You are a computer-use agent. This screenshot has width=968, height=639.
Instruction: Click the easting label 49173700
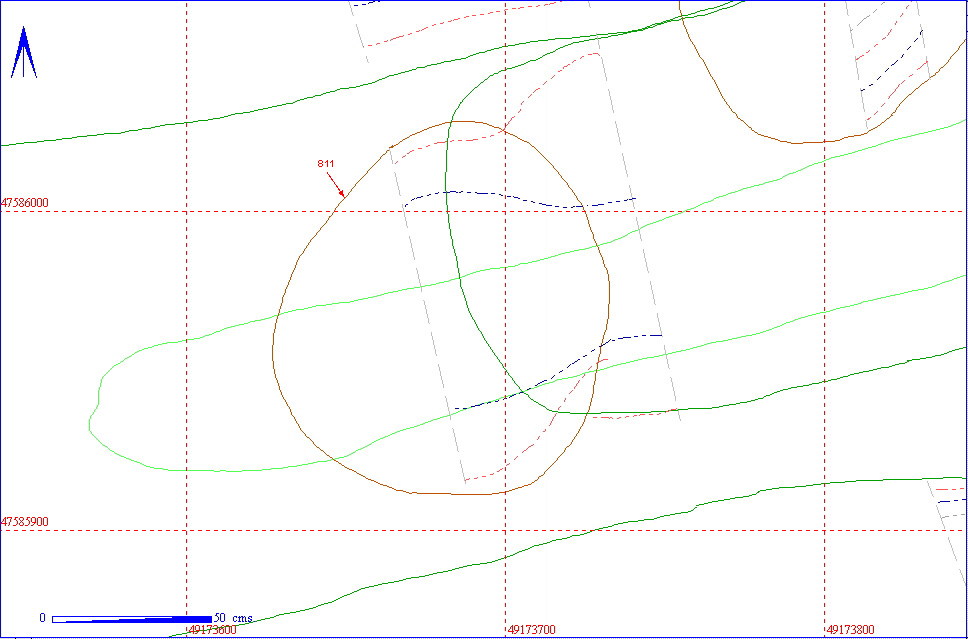532,630
